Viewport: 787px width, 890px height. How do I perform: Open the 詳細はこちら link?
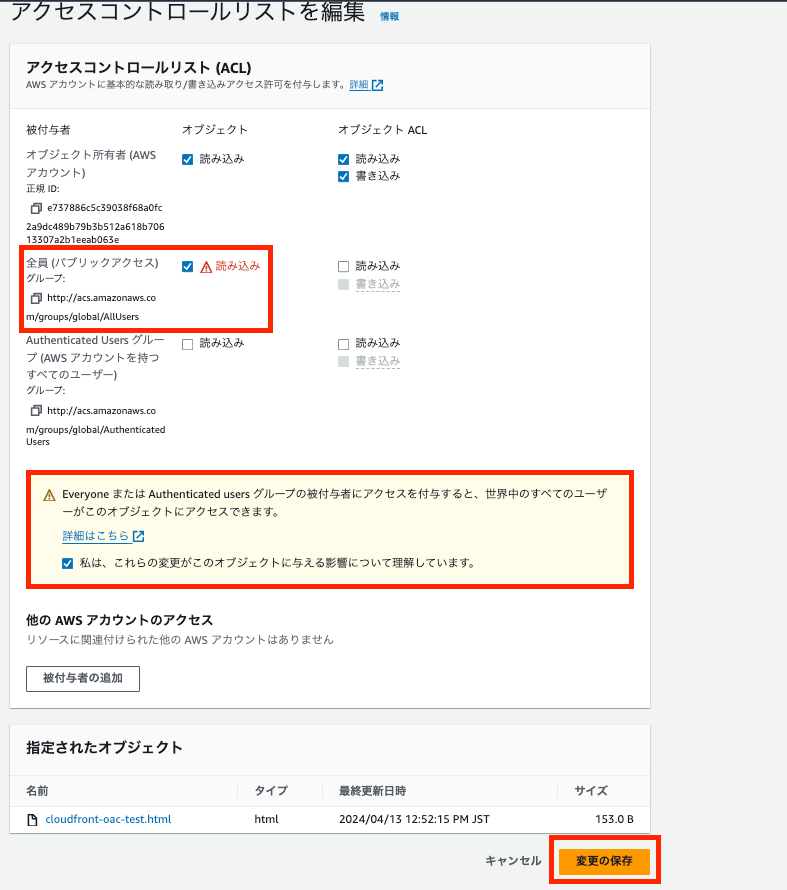pos(95,536)
